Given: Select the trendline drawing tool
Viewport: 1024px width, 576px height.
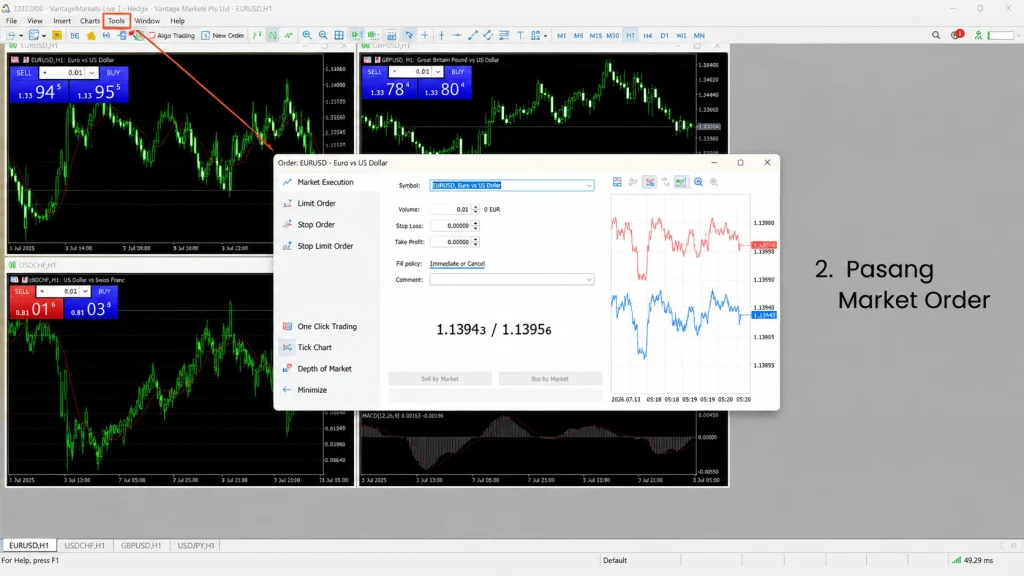Looking at the screenshot, I should pos(473,35).
